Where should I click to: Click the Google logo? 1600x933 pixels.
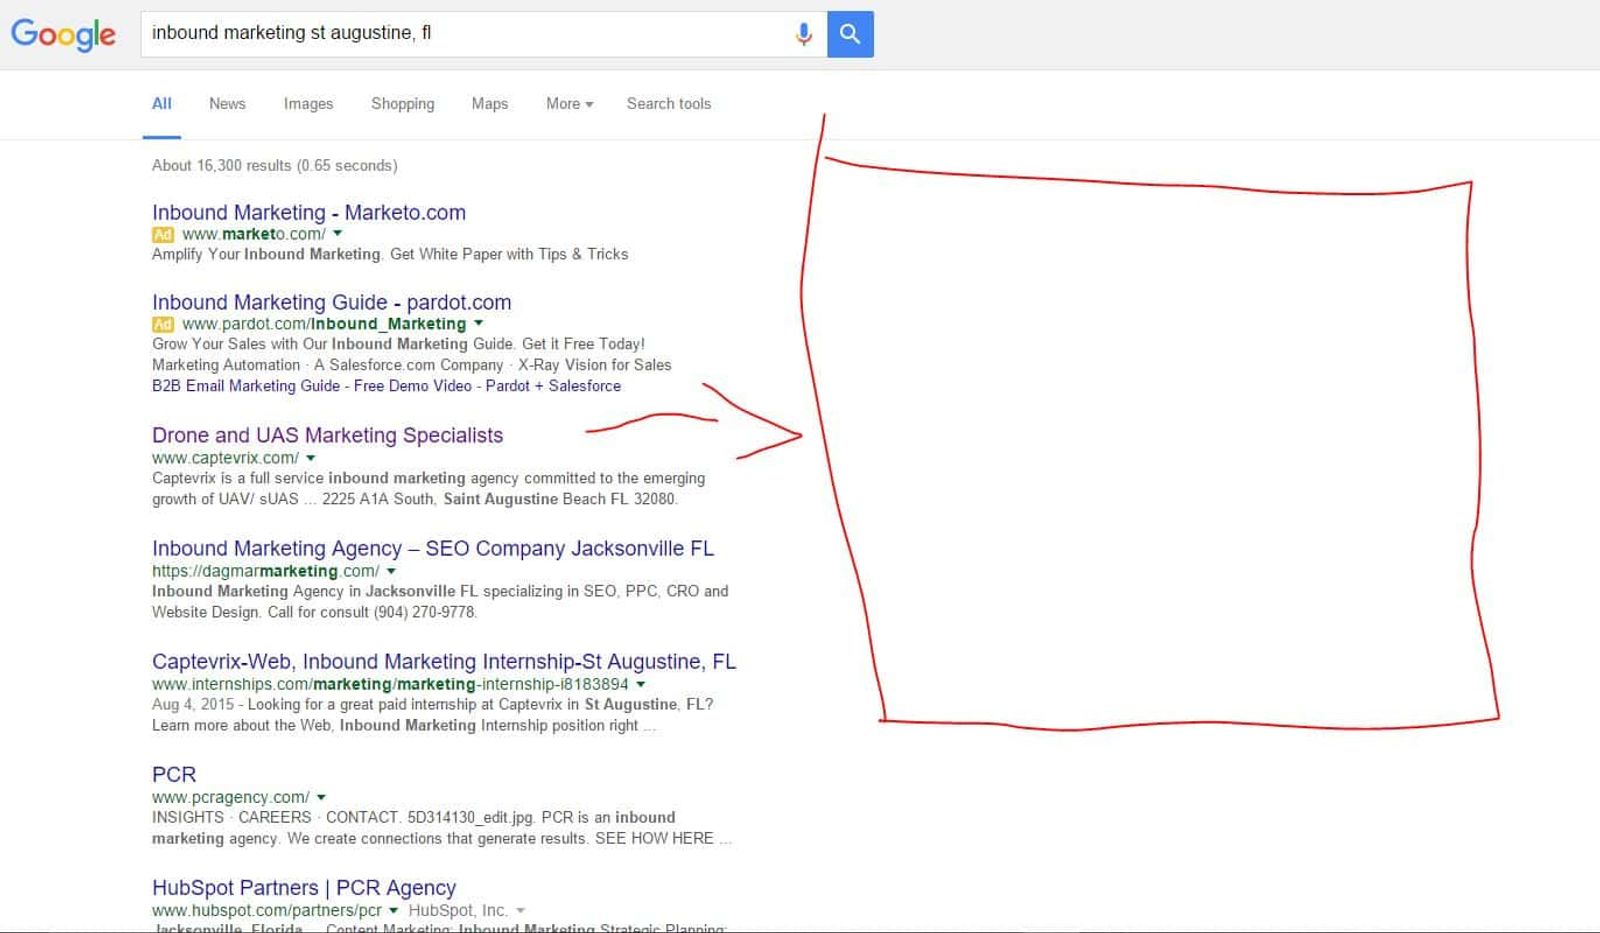coord(63,34)
